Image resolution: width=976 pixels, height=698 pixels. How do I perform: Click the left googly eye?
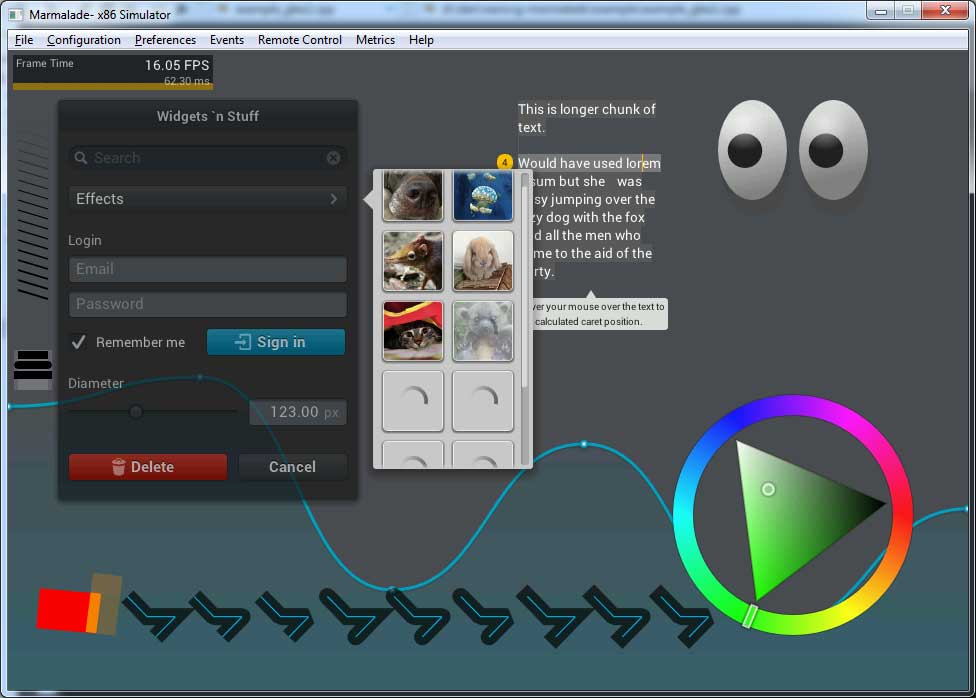point(752,150)
